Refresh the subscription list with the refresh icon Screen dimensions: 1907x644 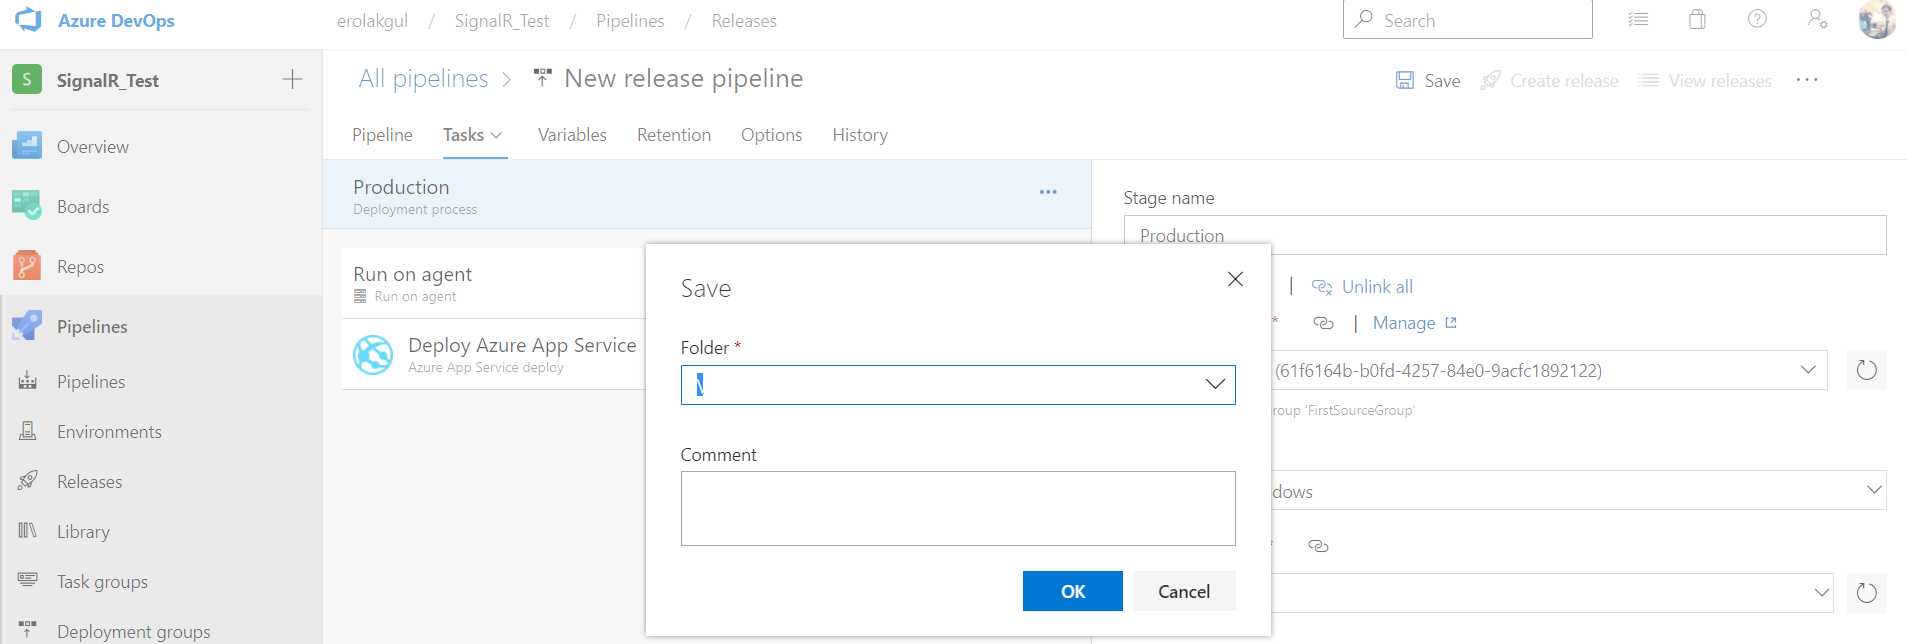1866,371
